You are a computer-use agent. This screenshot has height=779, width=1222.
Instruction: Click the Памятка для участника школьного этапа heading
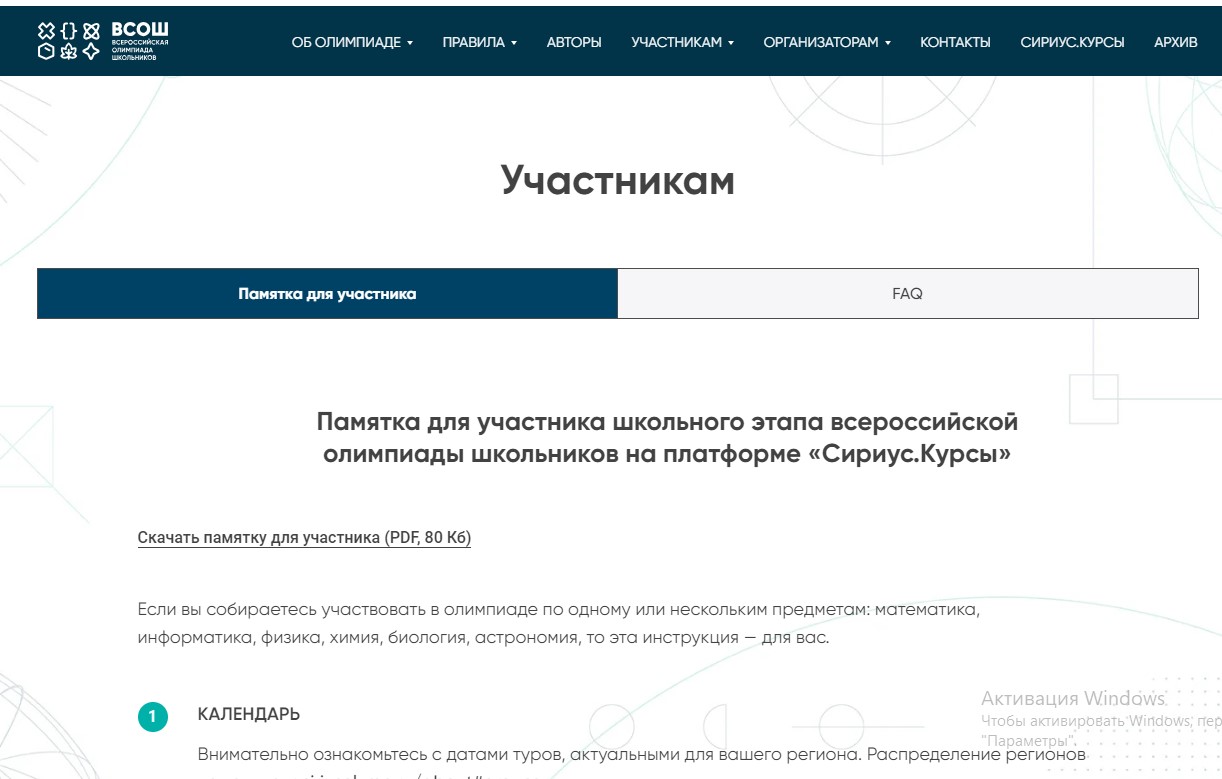coord(667,437)
